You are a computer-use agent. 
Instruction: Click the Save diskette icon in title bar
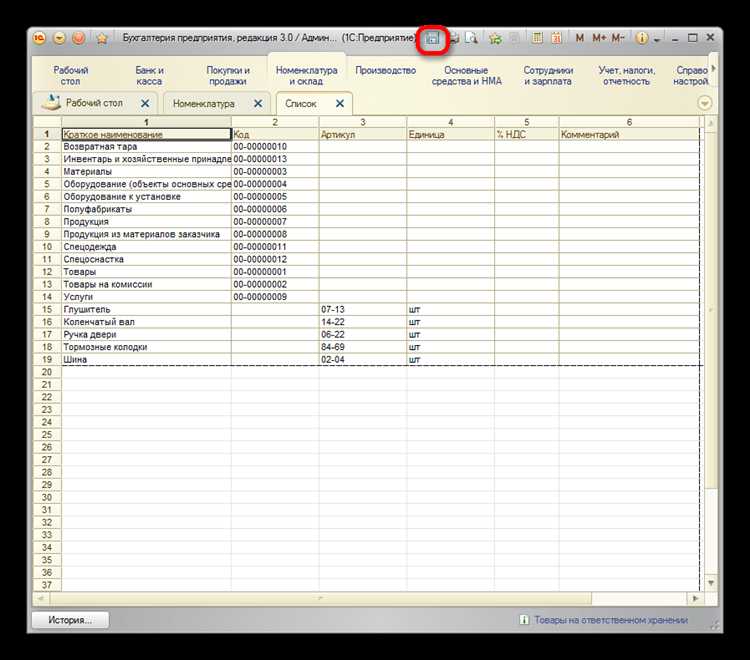click(432, 38)
